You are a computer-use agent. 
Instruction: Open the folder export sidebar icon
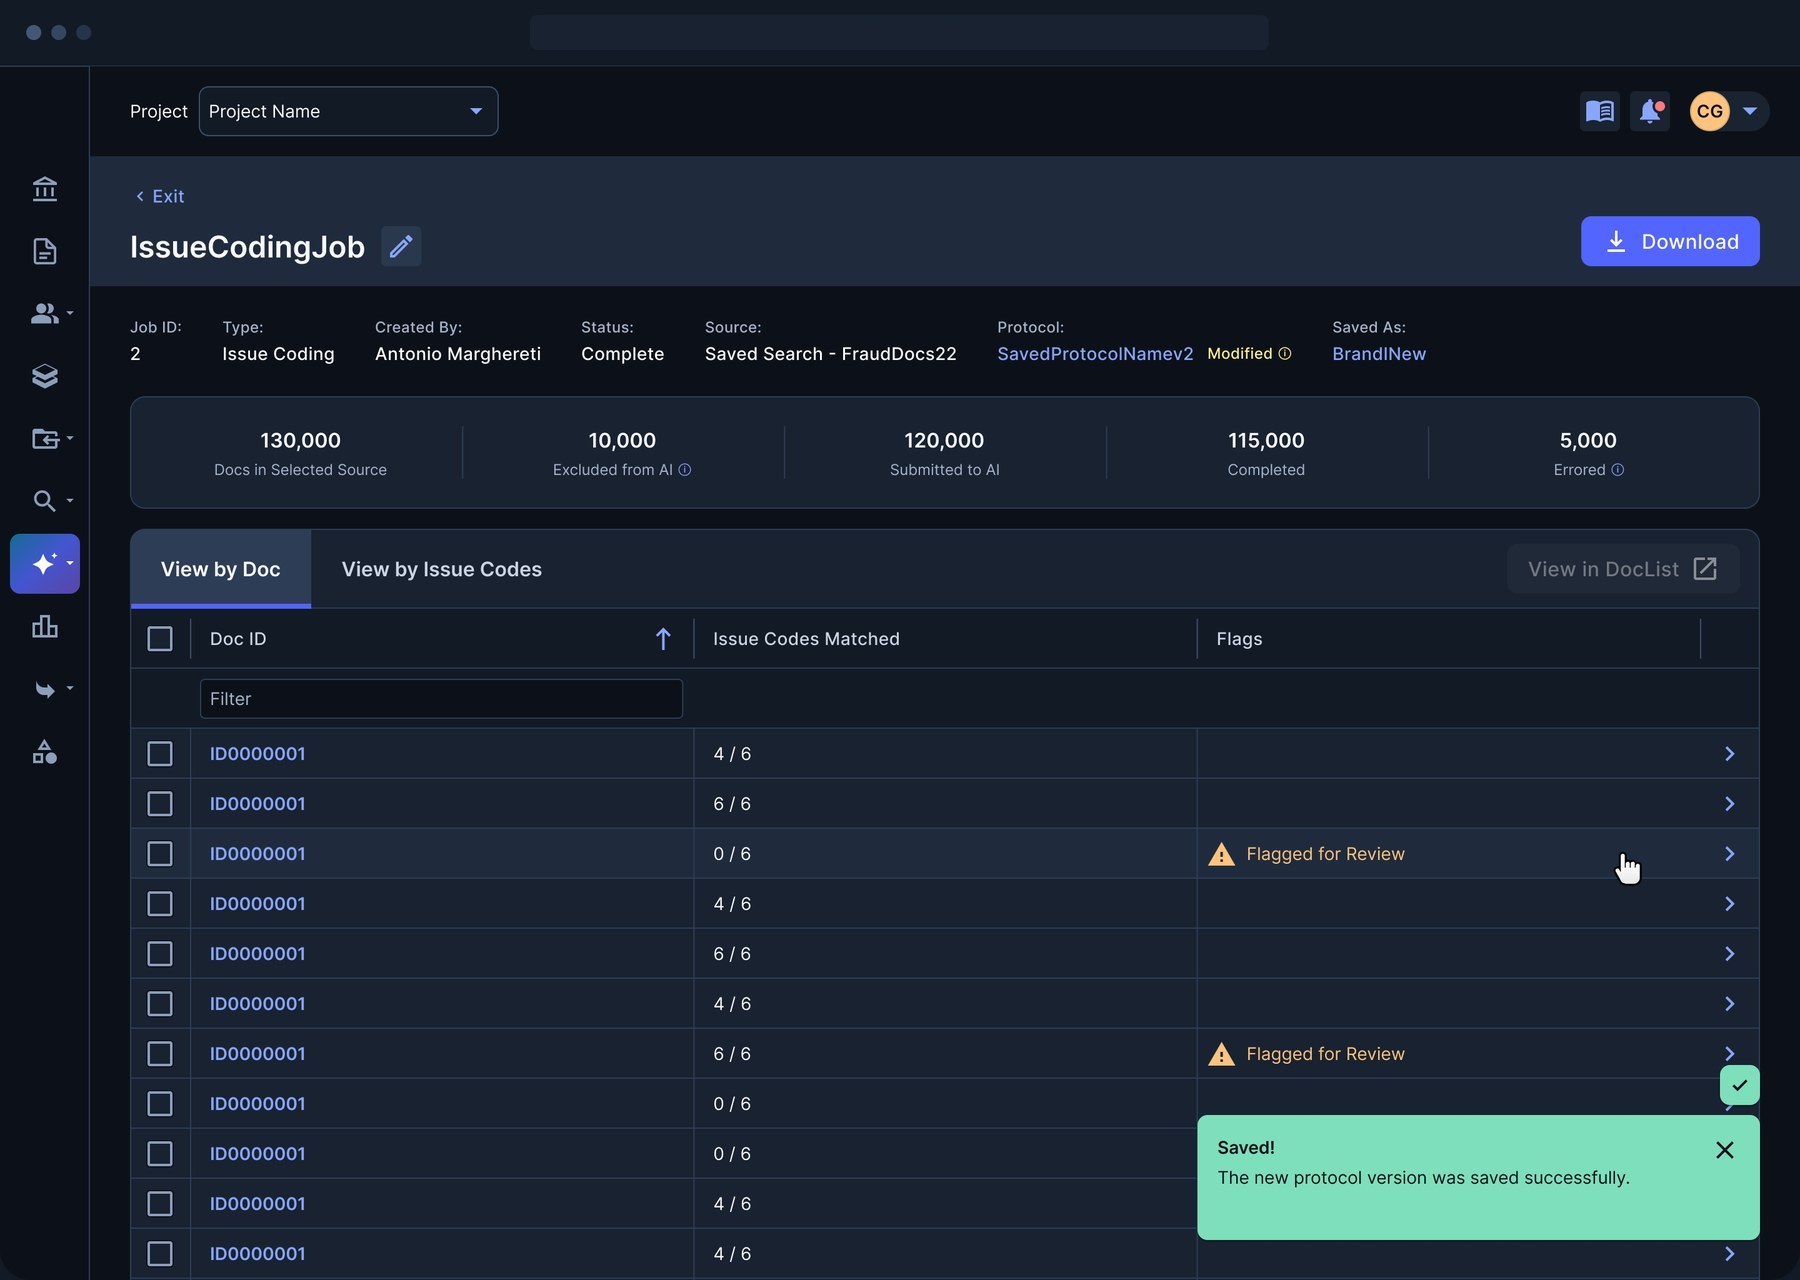pyautogui.click(x=45, y=438)
